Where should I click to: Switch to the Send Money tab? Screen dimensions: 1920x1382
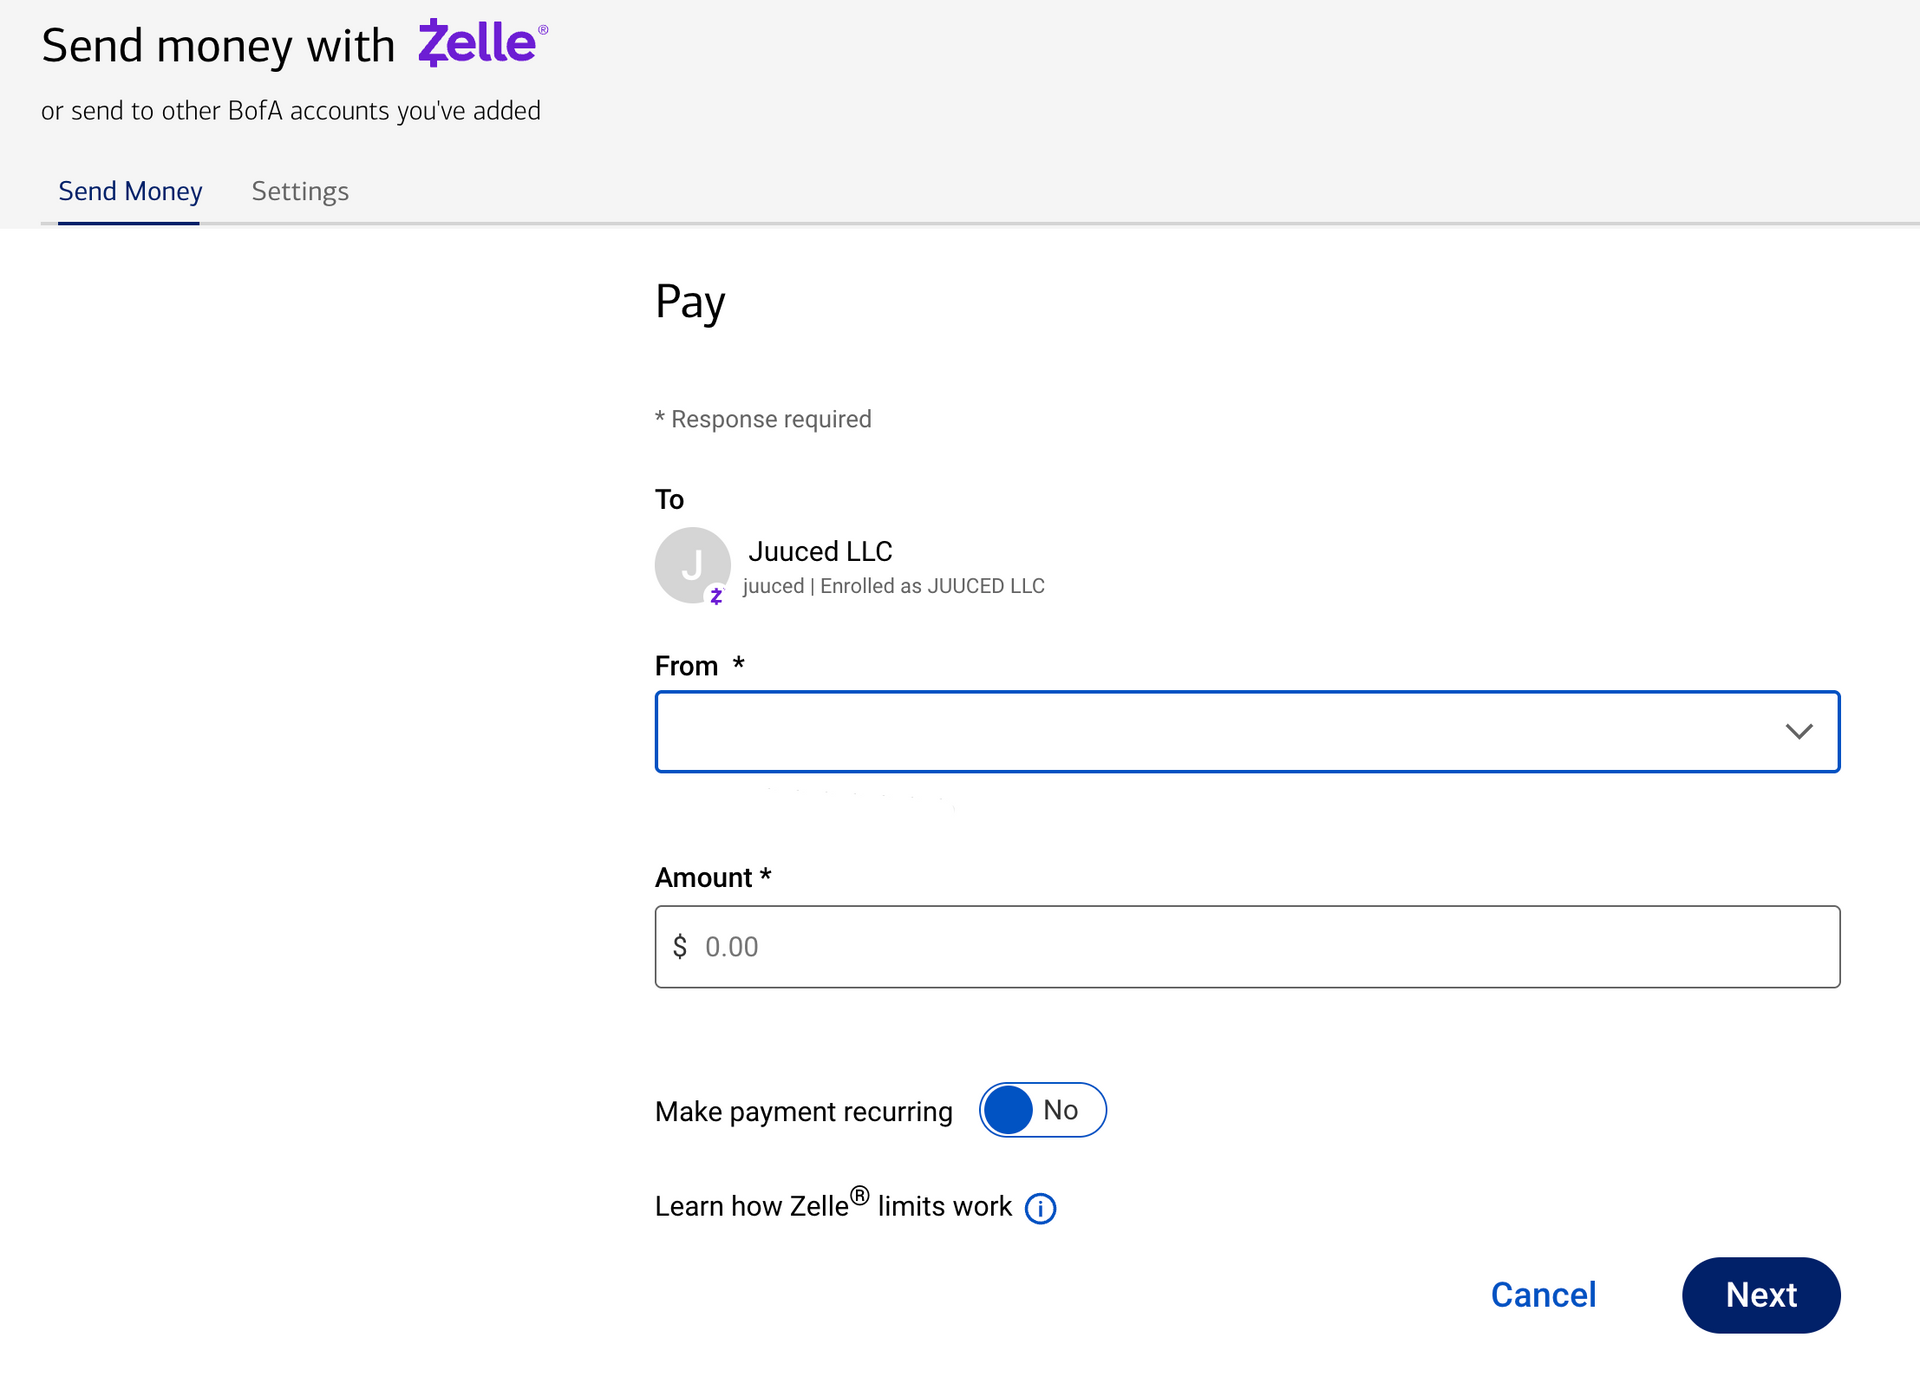(130, 191)
